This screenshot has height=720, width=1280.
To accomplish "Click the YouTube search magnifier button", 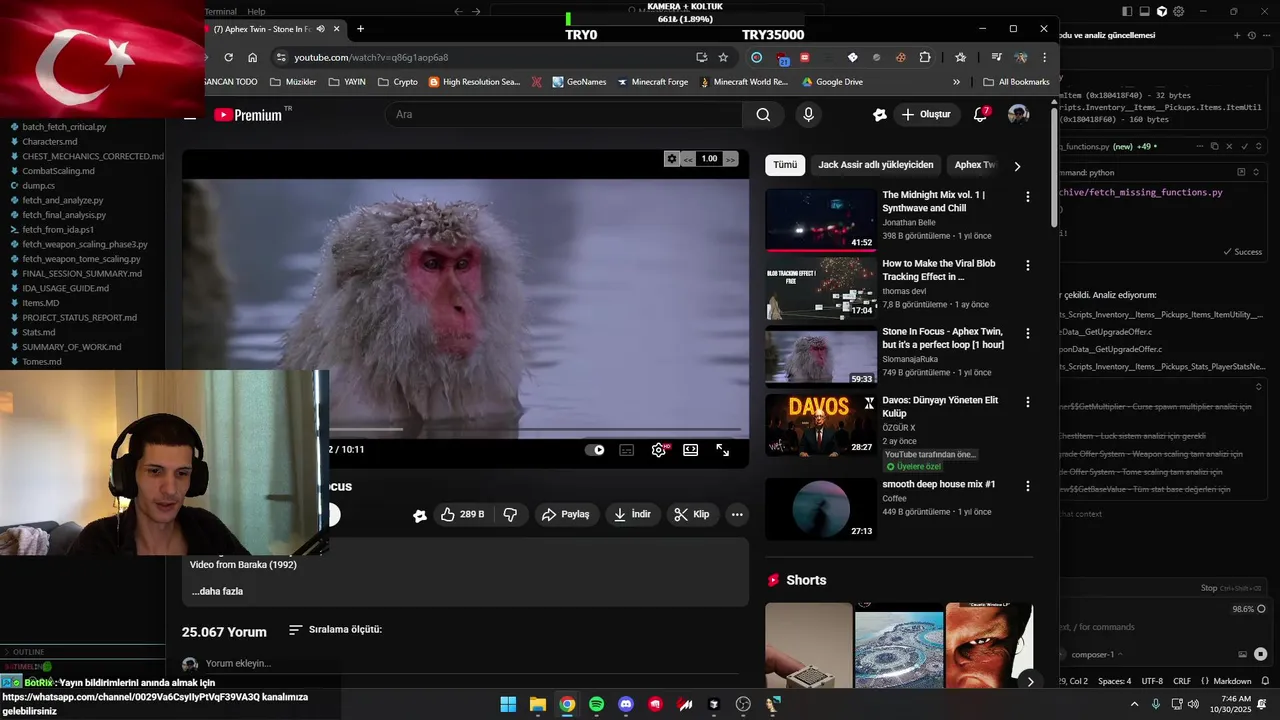I will click(x=763, y=114).
